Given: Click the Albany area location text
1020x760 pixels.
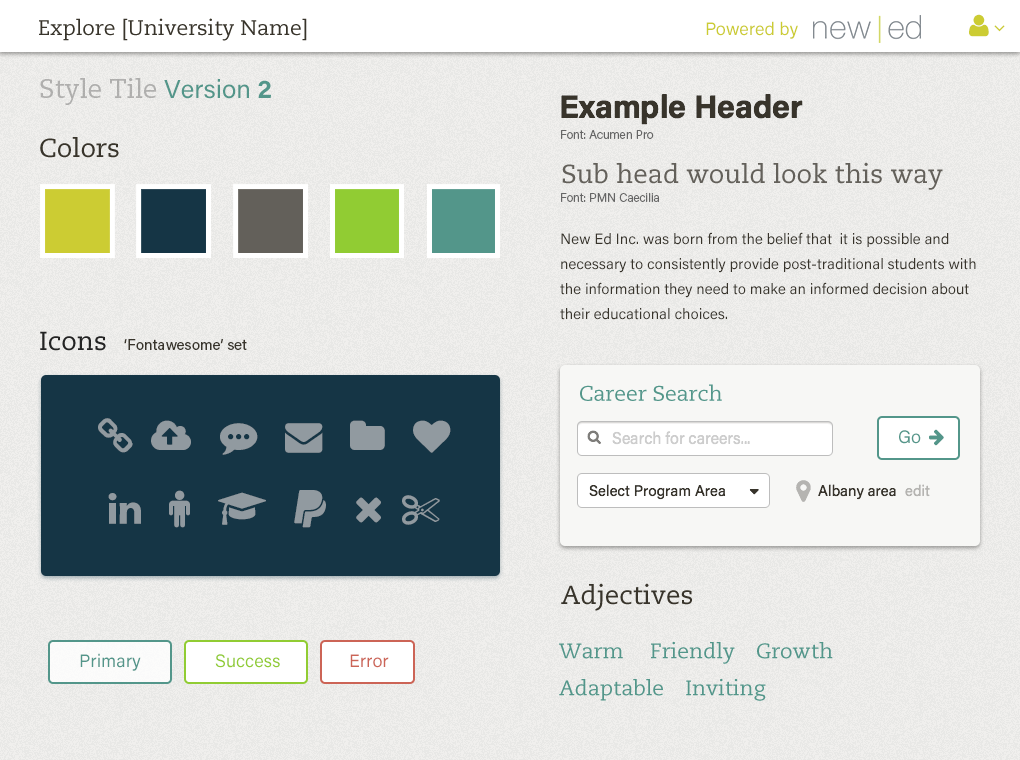Looking at the screenshot, I should (x=857, y=491).
